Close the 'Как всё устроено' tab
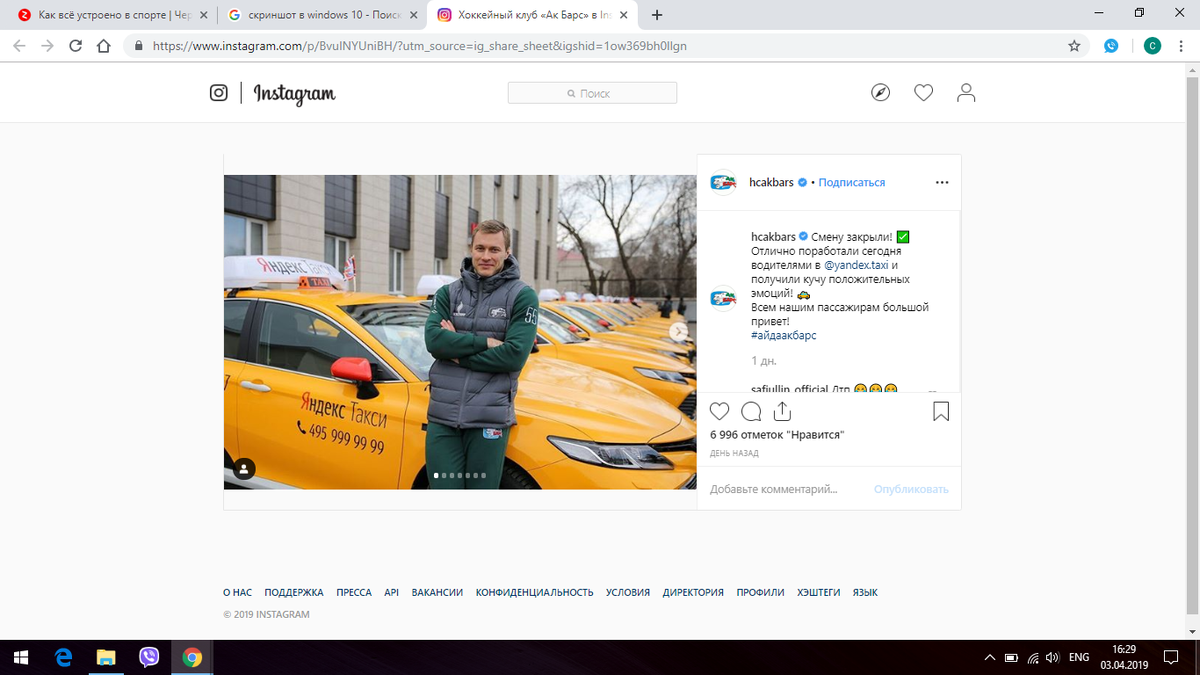The width and height of the screenshot is (1200, 675). (203, 15)
